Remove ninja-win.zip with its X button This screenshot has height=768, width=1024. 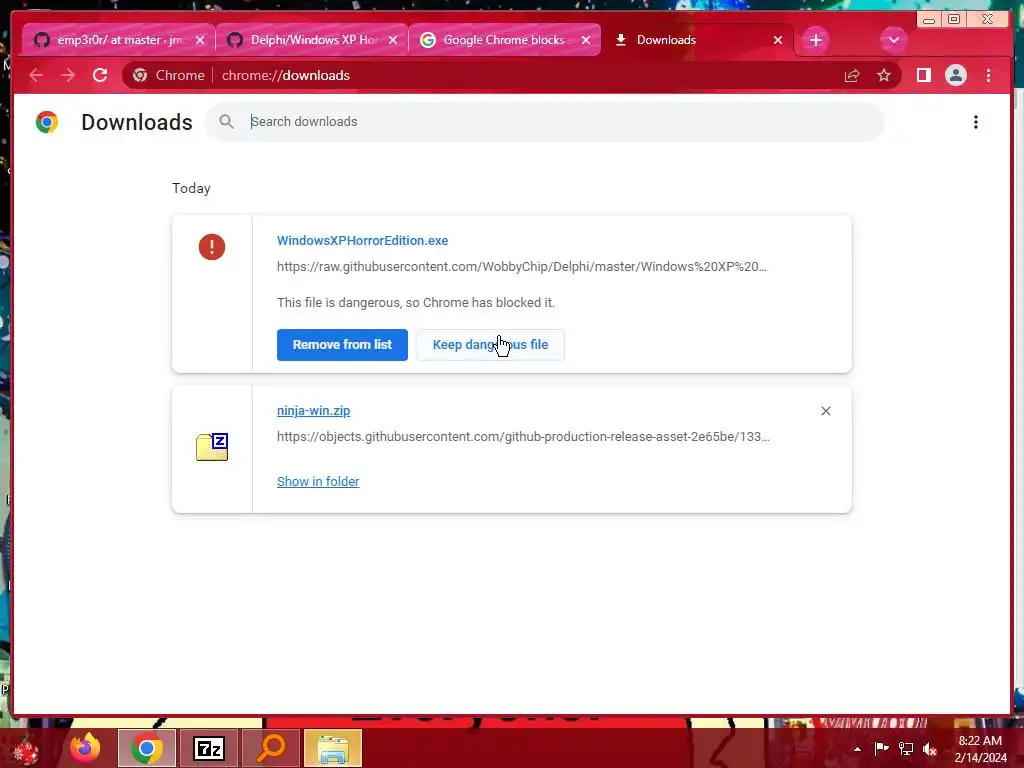pos(825,411)
